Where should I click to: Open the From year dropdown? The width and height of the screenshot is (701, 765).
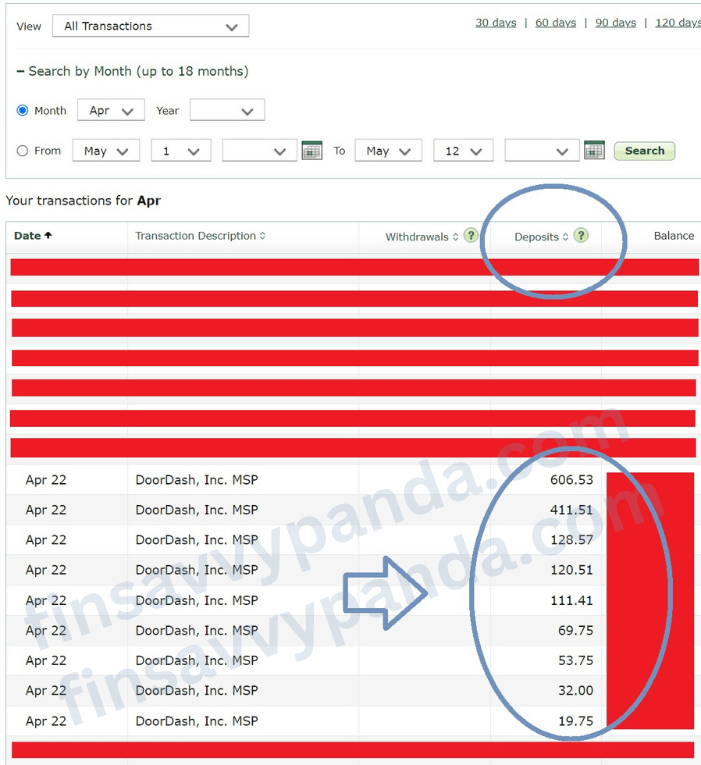coord(260,151)
